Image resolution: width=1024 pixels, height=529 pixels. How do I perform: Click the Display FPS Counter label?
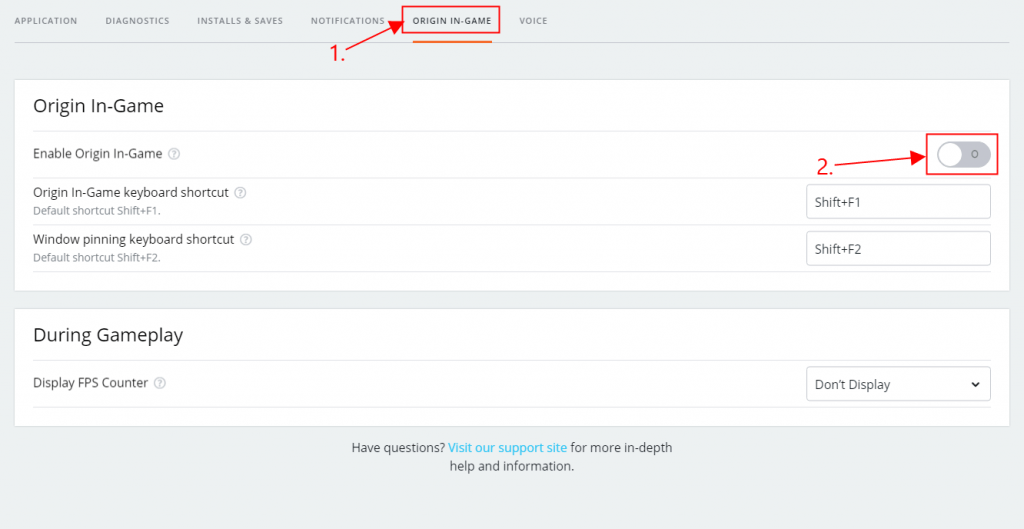[91, 383]
